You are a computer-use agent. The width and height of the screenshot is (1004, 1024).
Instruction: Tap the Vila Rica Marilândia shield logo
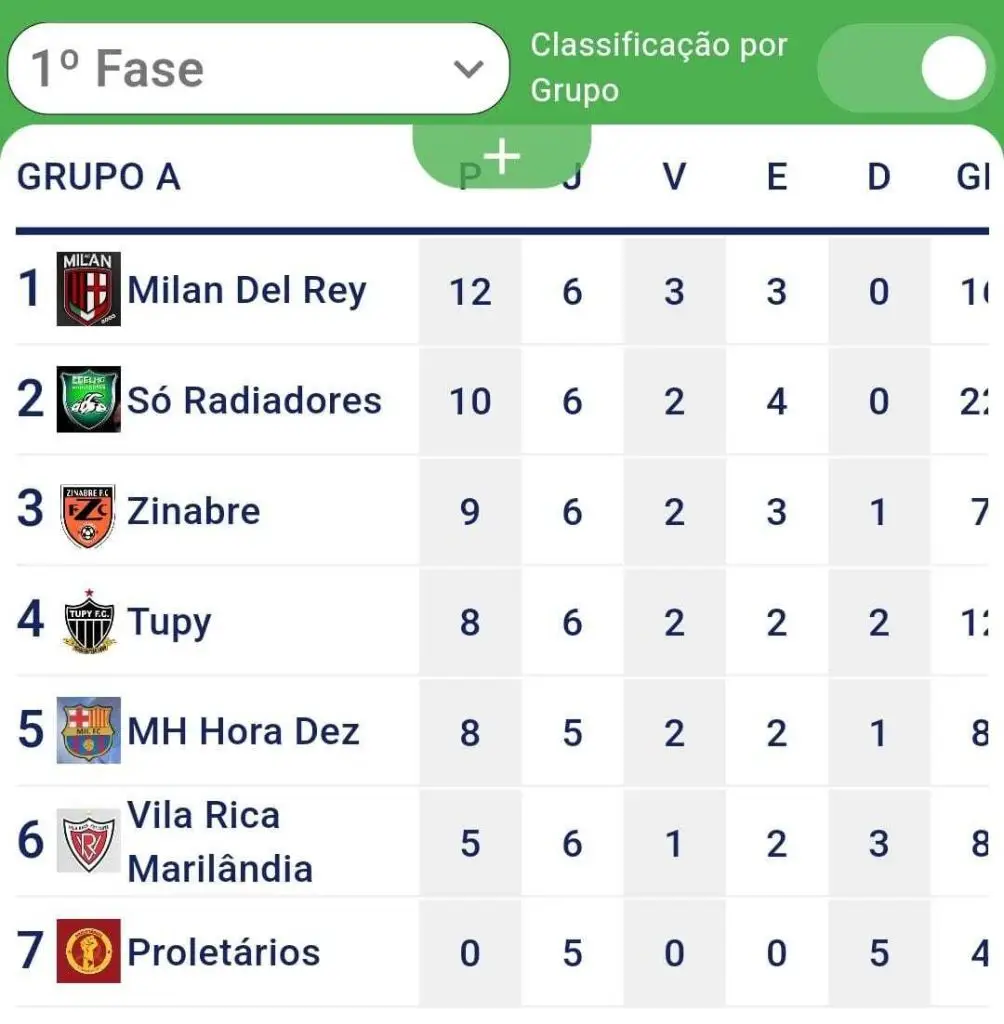click(x=88, y=840)
